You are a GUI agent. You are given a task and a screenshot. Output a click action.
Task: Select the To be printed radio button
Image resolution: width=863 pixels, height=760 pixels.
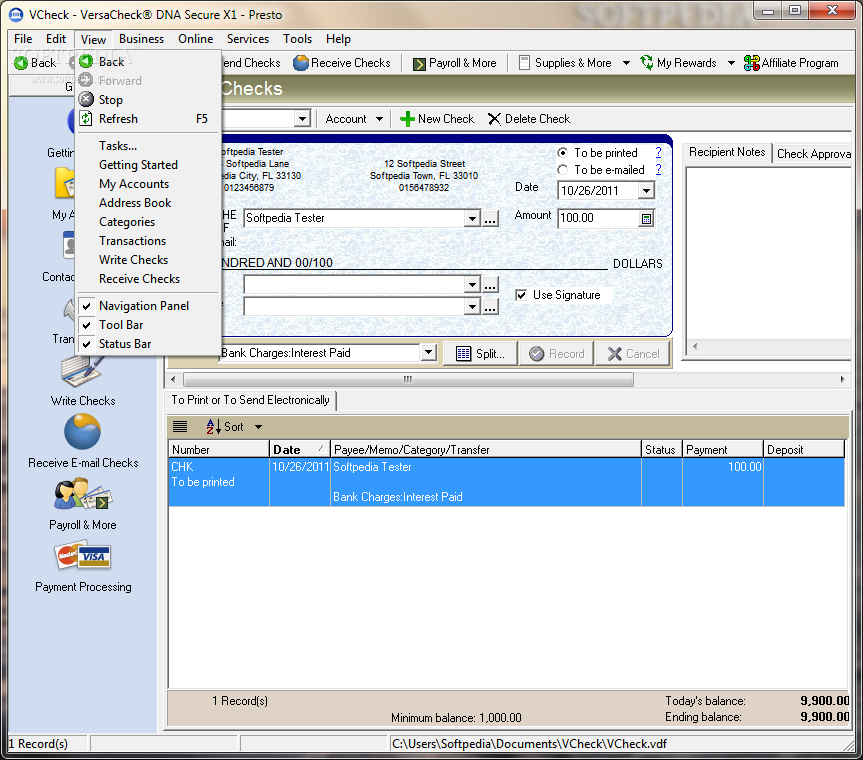[562, 152]
